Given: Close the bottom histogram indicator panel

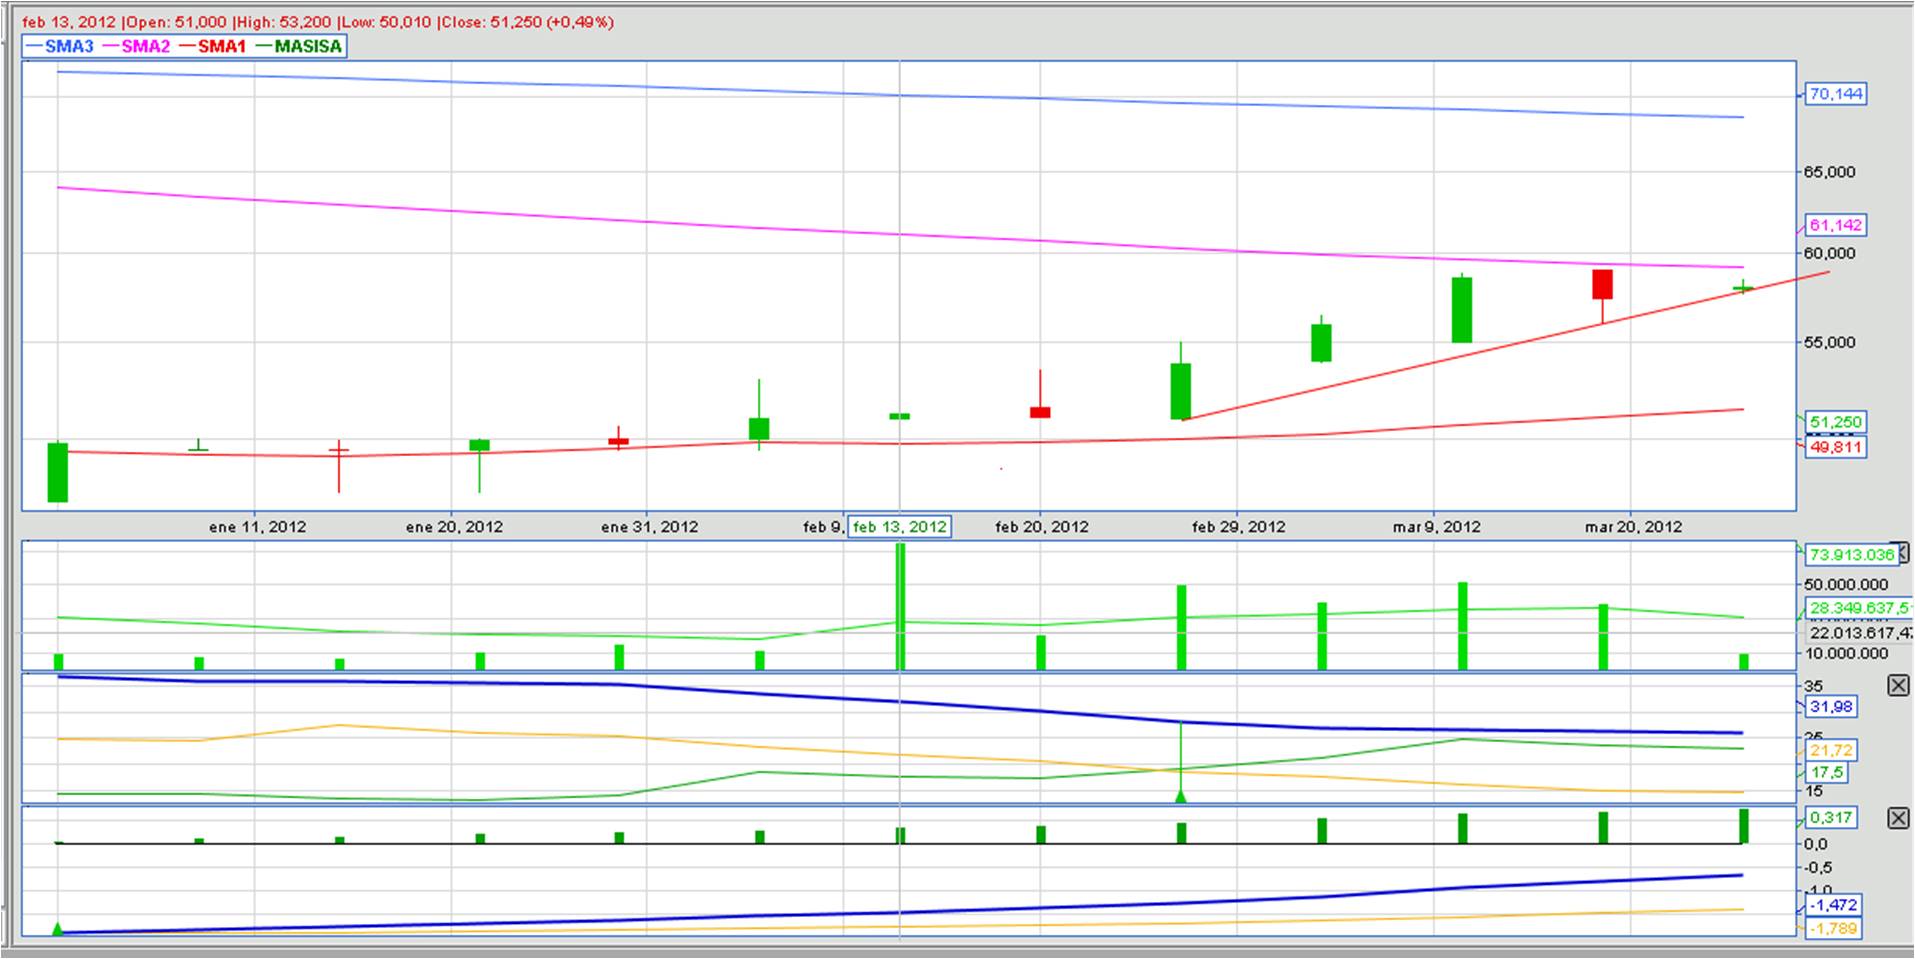Looking at the screenshot, I should coord(1897,818).
